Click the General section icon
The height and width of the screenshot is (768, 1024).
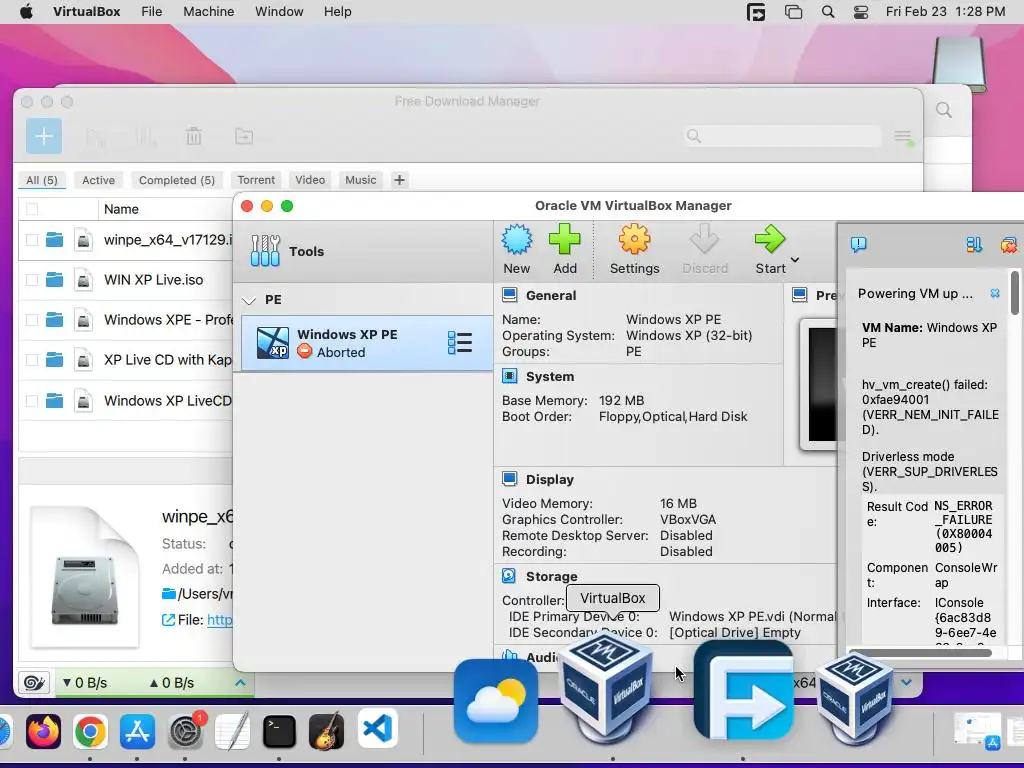509,295
